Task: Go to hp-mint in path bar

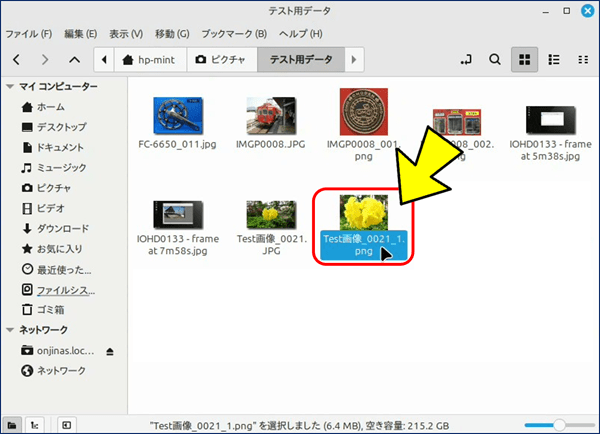Action: tap(148, 61)
